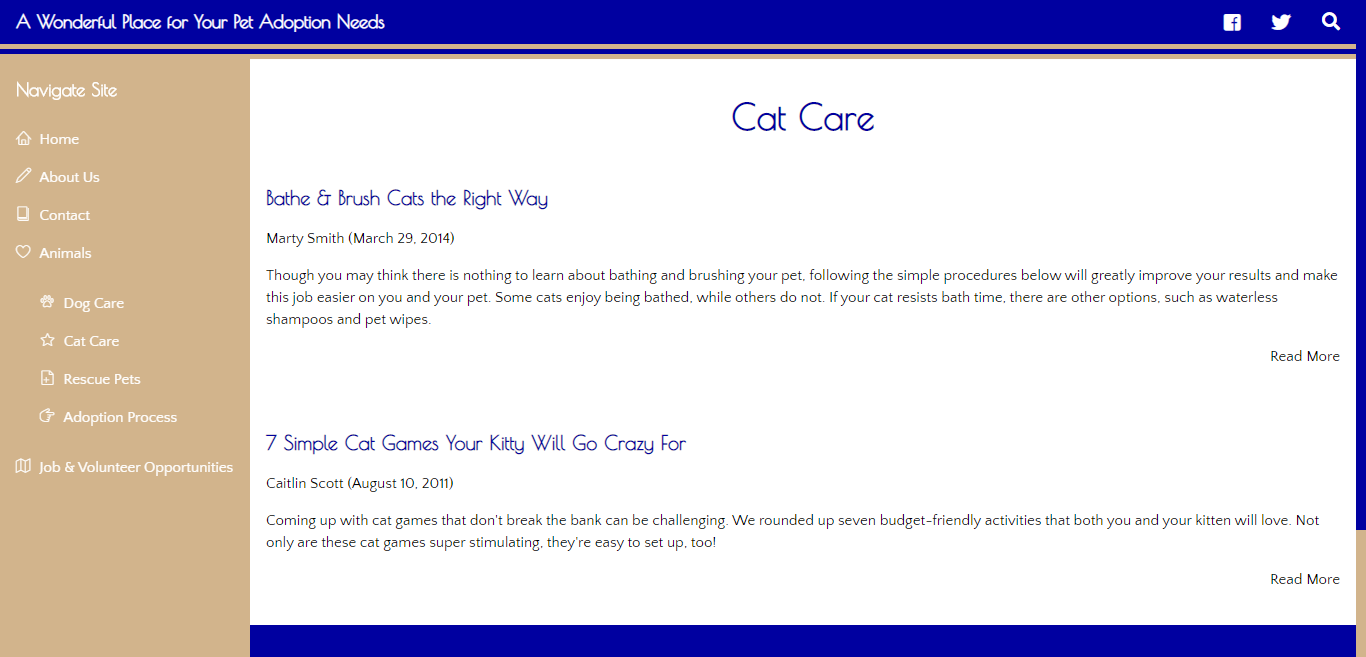This screenshot has height=657, width=1366.
Task: Open the Facebook page icon
Action: tap(1232, 22)
